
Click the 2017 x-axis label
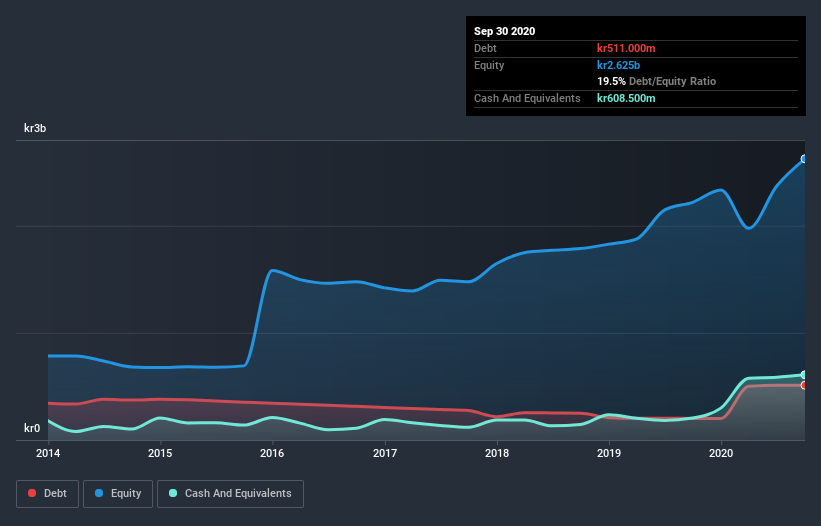click(385, 453)
